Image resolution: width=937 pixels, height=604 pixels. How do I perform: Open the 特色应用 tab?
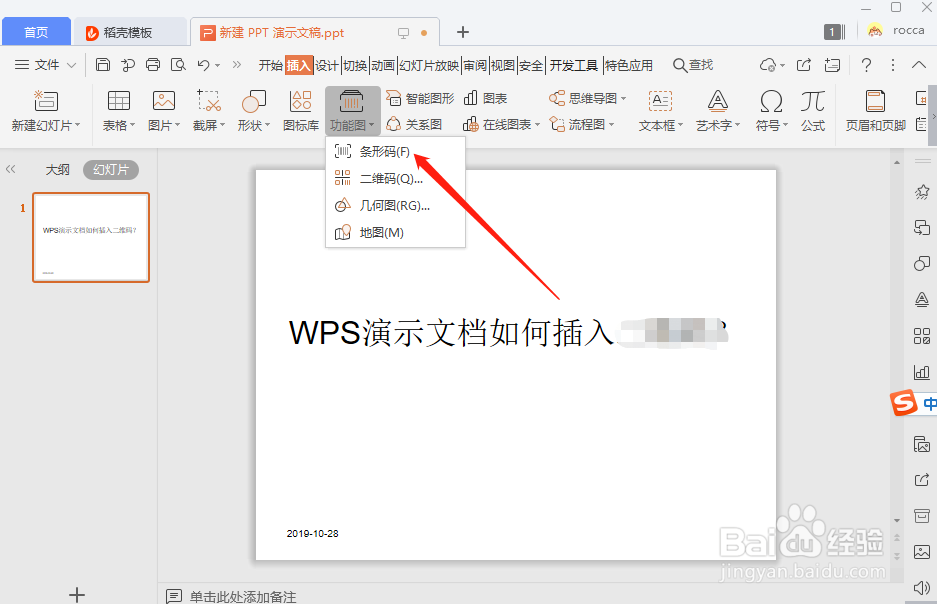(x=629, y=65)
